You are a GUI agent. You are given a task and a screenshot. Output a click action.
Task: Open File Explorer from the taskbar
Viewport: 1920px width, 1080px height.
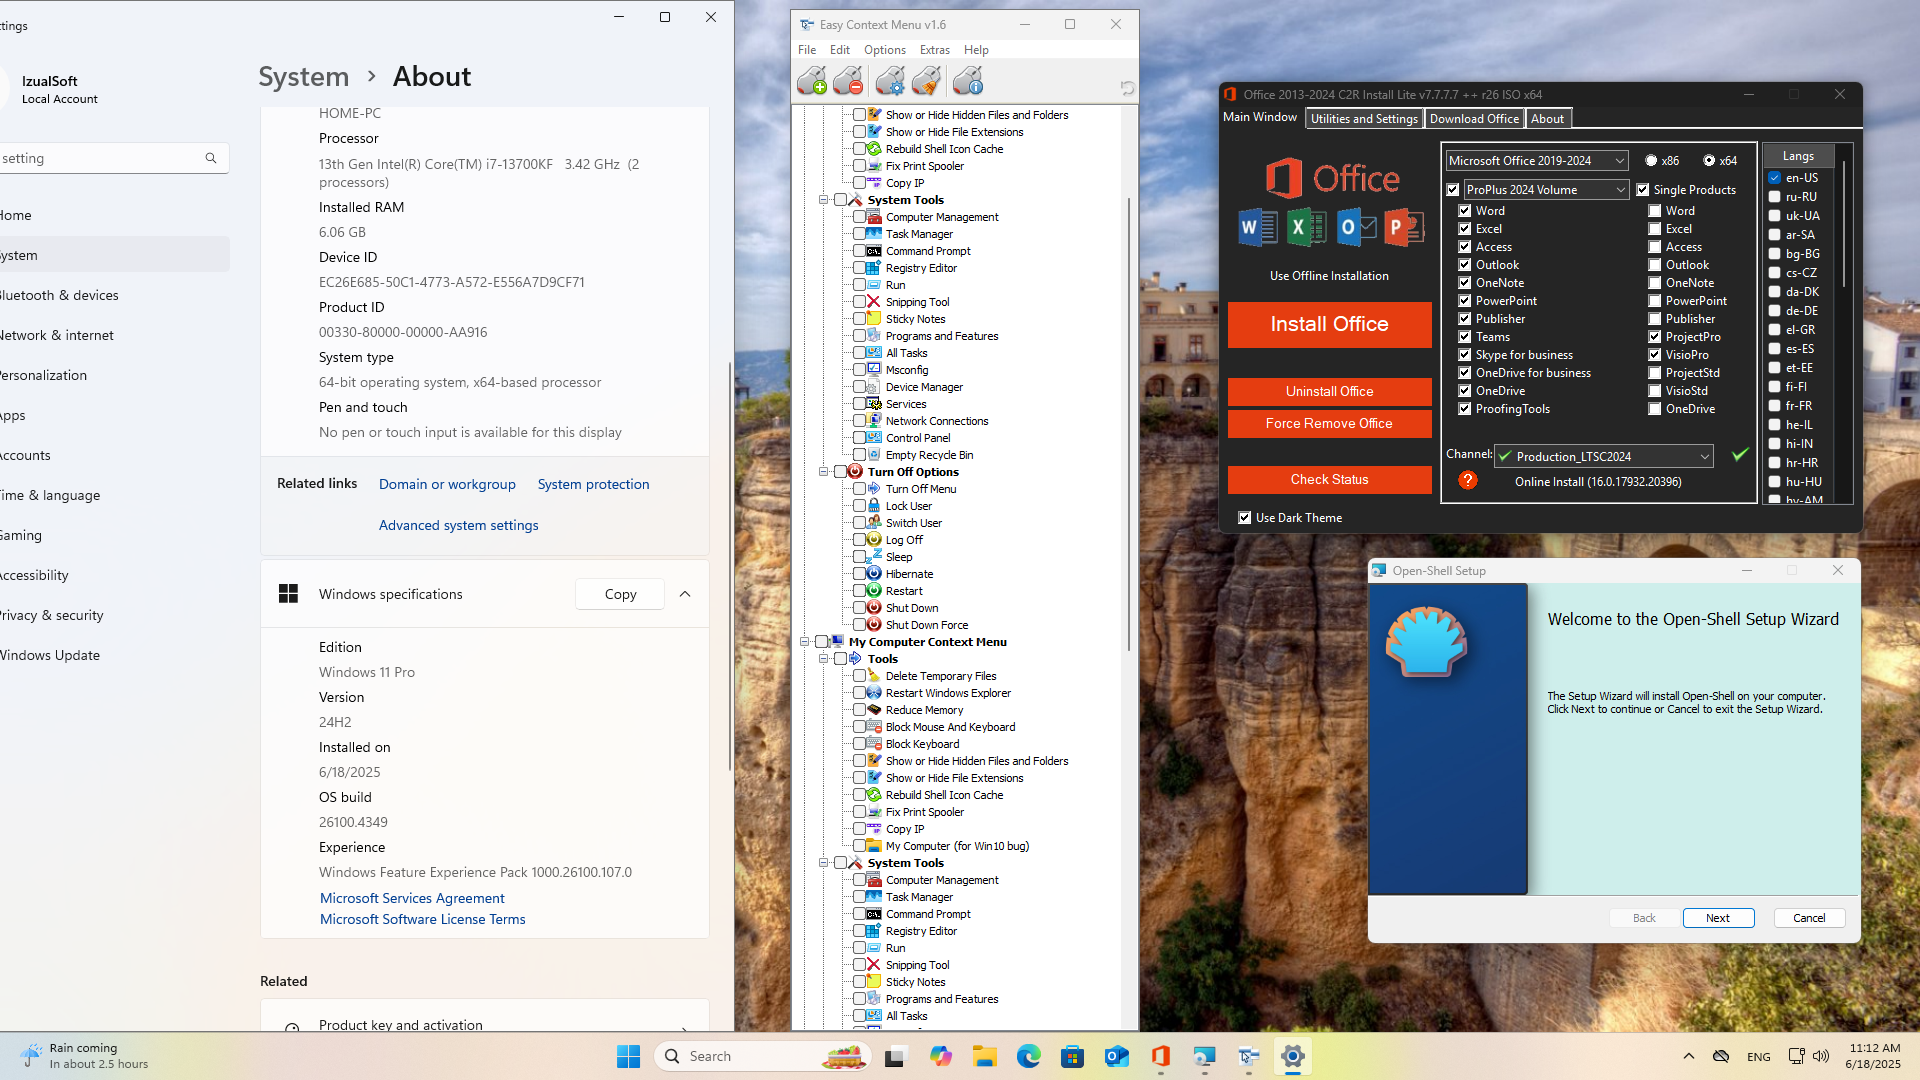[x=984, y=1056]
